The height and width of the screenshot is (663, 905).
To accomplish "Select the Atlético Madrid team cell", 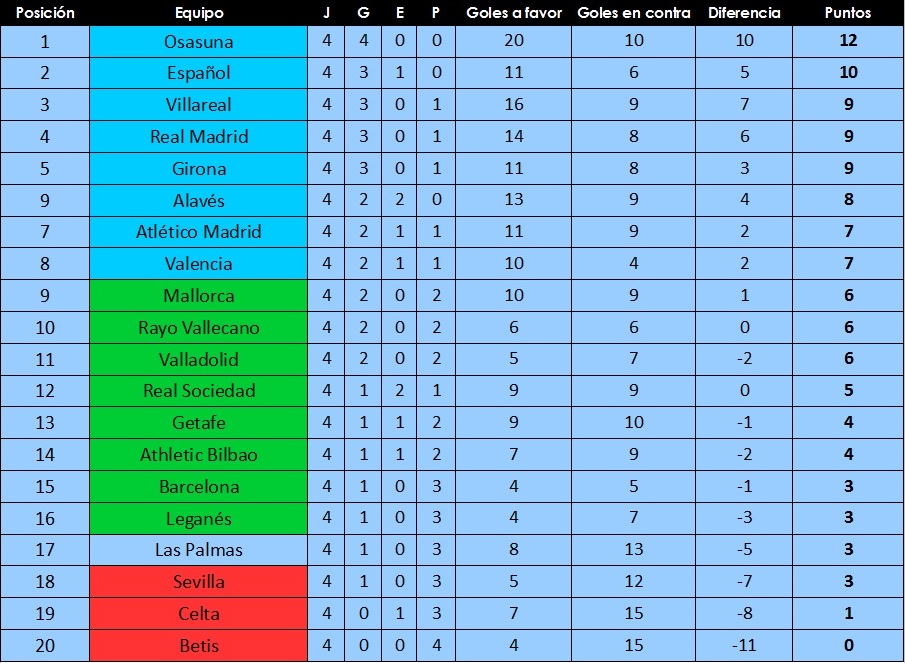I will pos(199,232).
